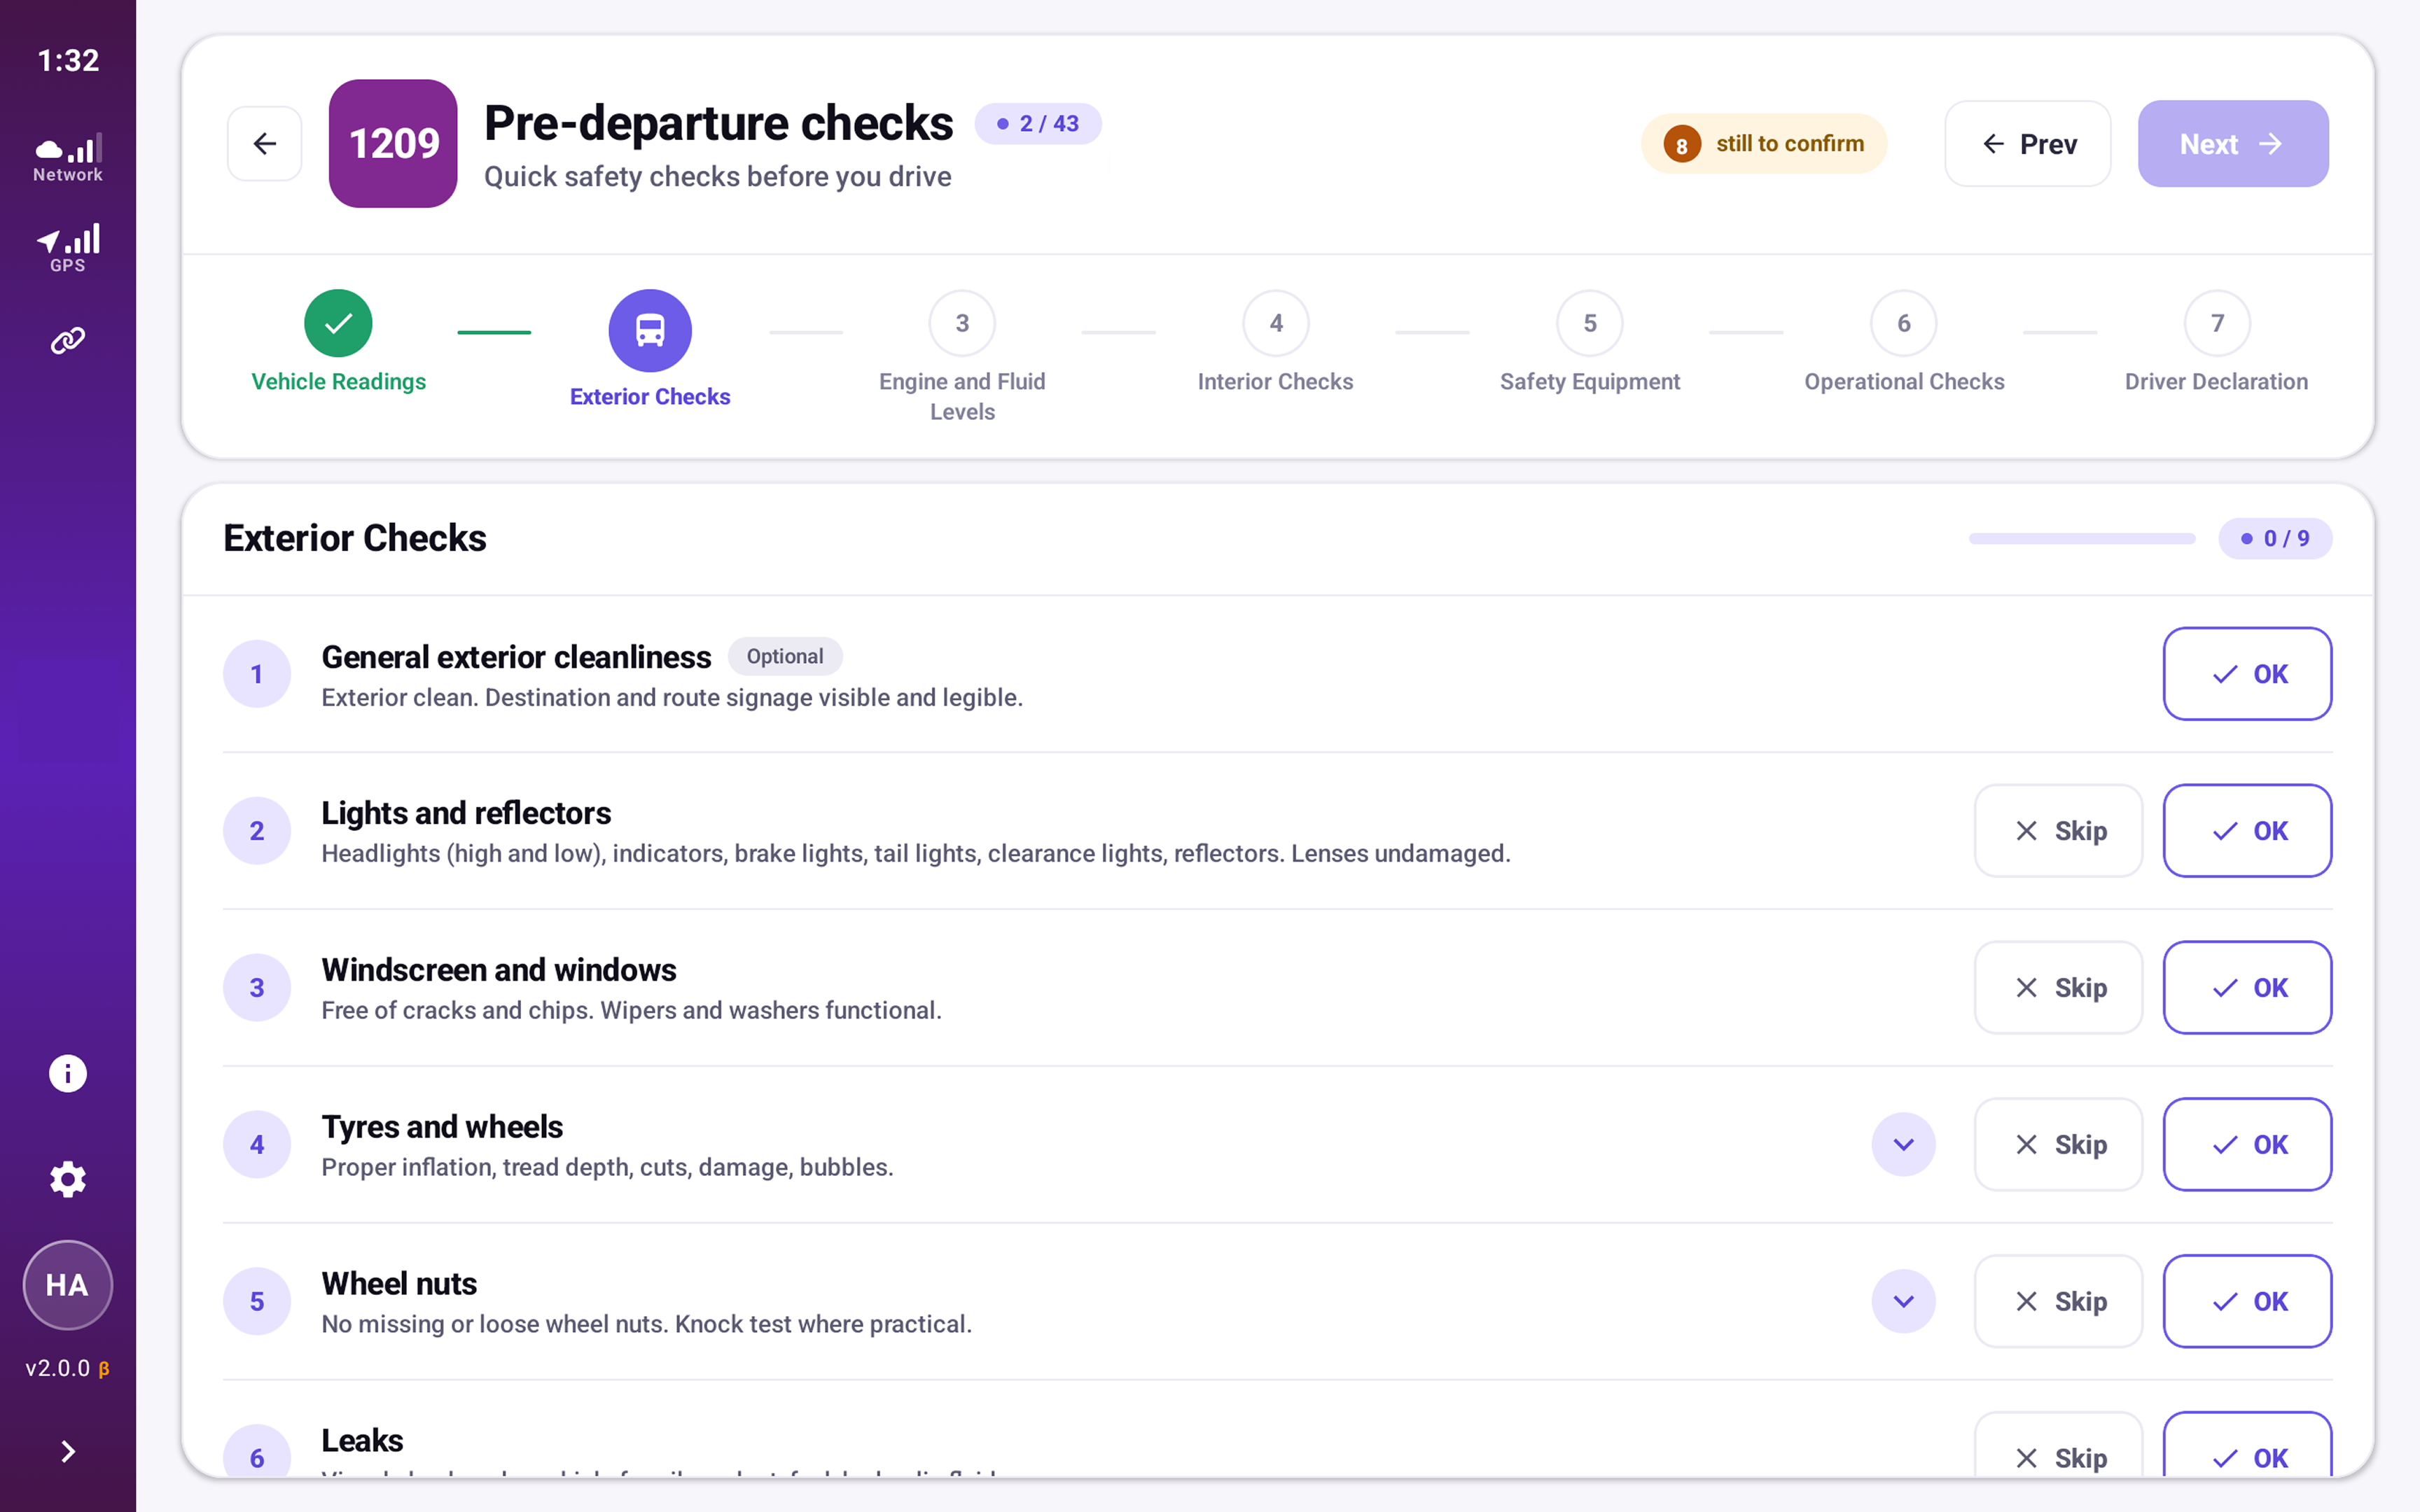Open settings gear in sidebar

(68, 1179)
